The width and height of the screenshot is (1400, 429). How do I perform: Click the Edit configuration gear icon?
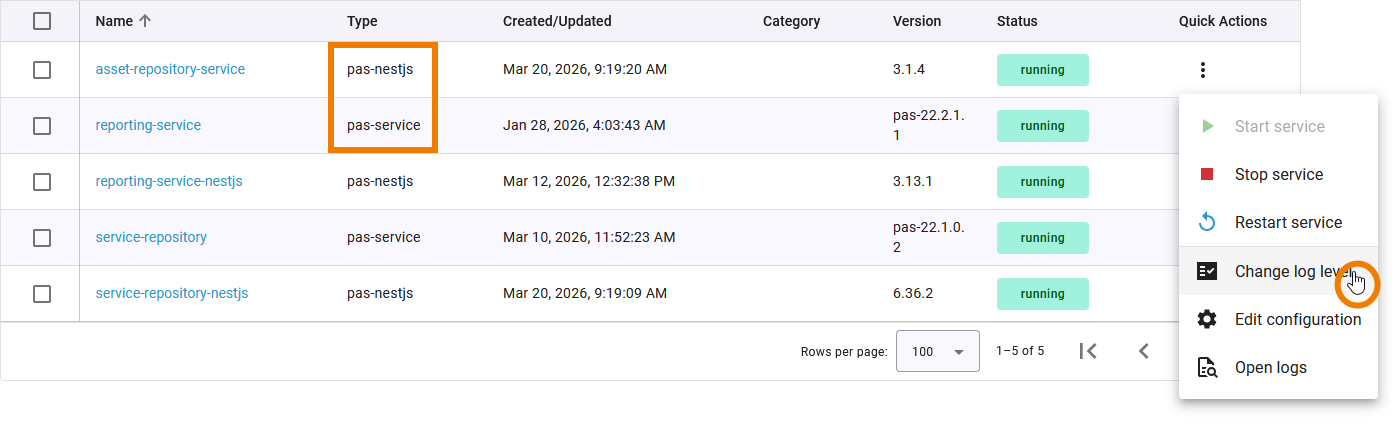click(1207, 320)
